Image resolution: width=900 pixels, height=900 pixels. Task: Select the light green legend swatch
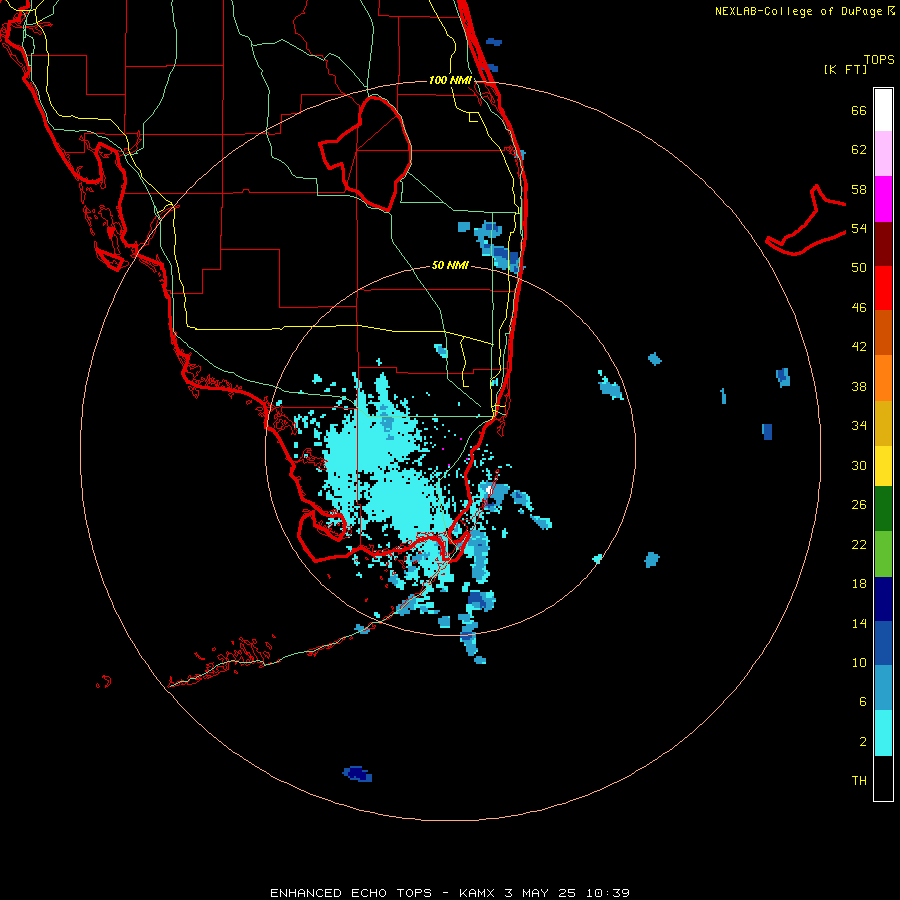pos(883,553)
